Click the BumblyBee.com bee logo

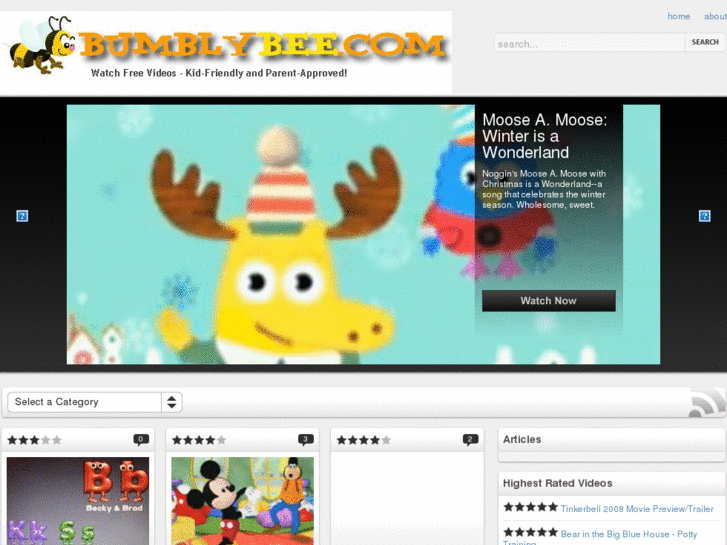tap(40, 45)
